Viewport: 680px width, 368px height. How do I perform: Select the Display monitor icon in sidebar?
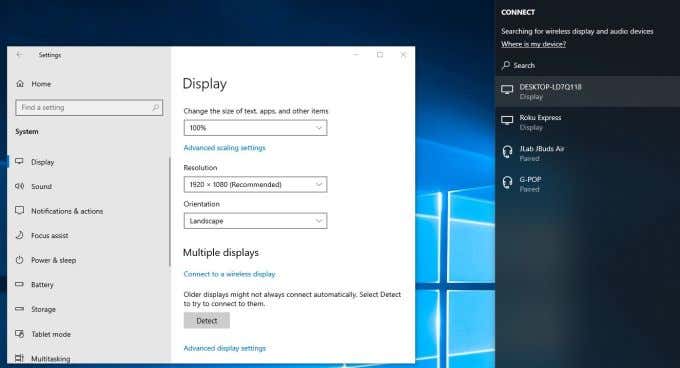pos(20,162)
